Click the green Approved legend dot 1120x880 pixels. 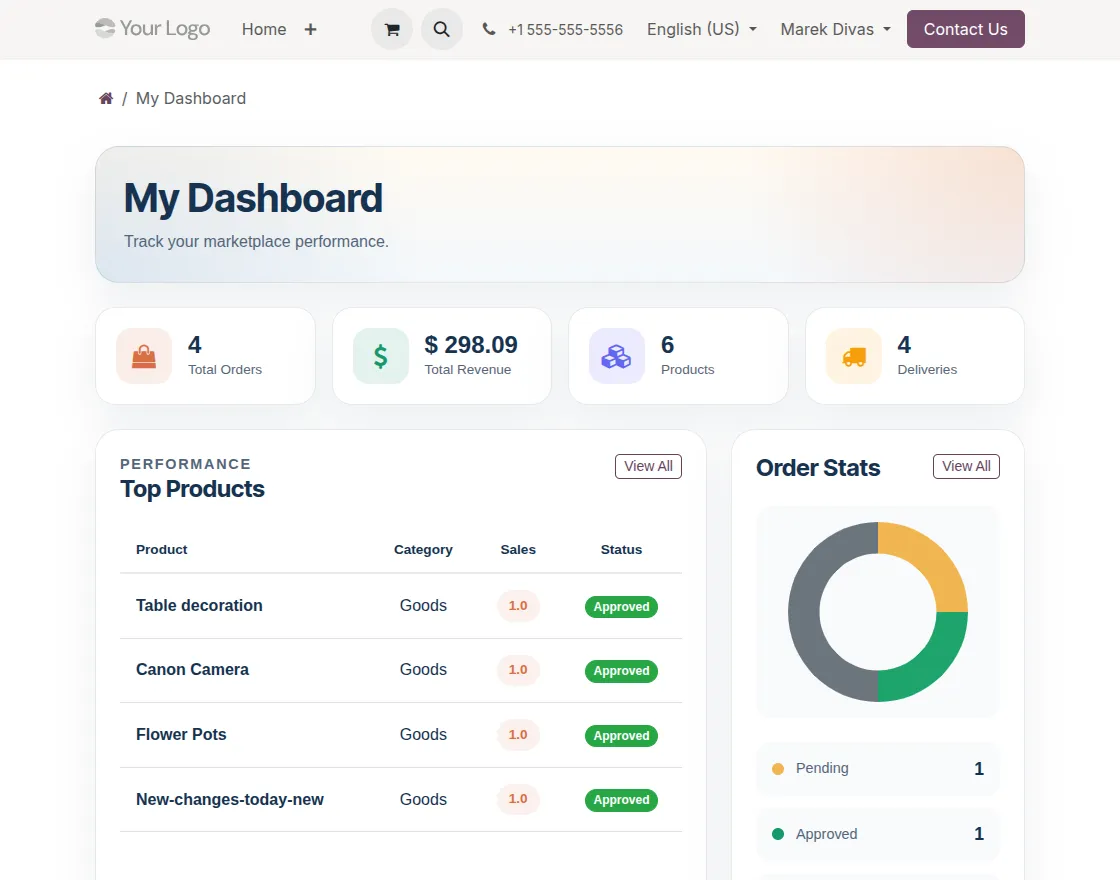[x=778, y=834]
